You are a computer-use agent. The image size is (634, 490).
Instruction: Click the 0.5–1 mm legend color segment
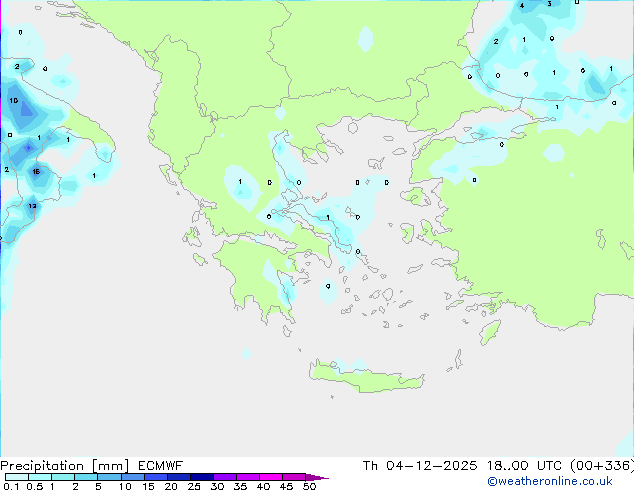click(x=40, y=477)
